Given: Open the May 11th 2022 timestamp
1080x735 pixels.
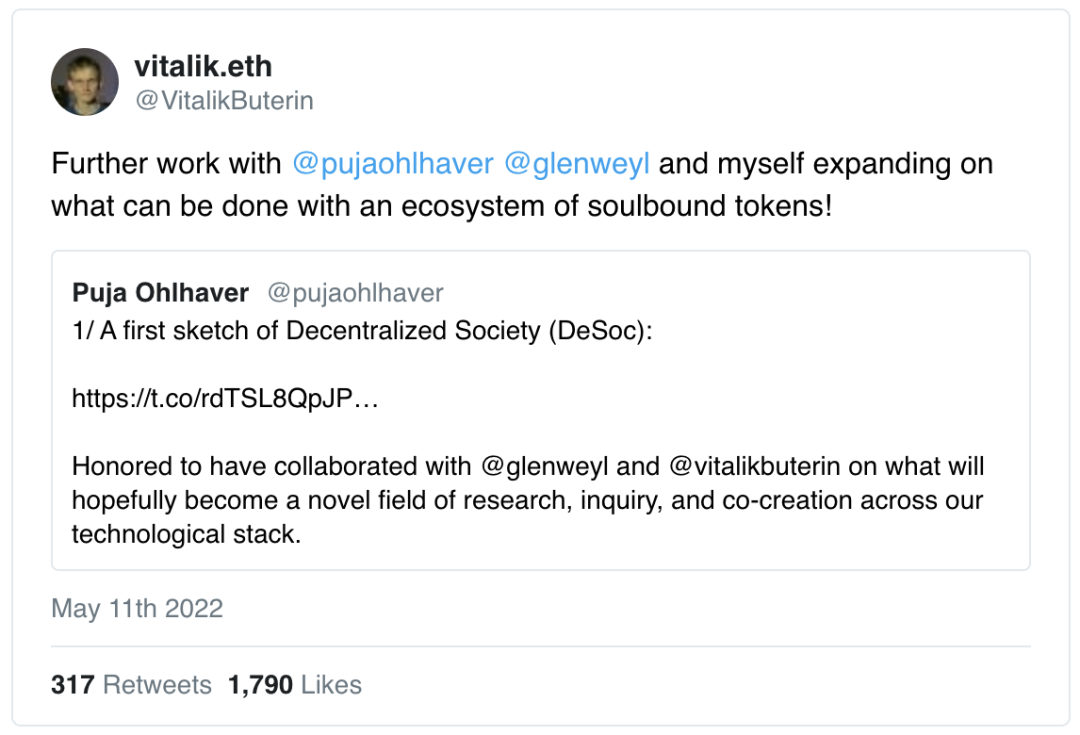Looking at the screenshot, I should click(137, 608).
